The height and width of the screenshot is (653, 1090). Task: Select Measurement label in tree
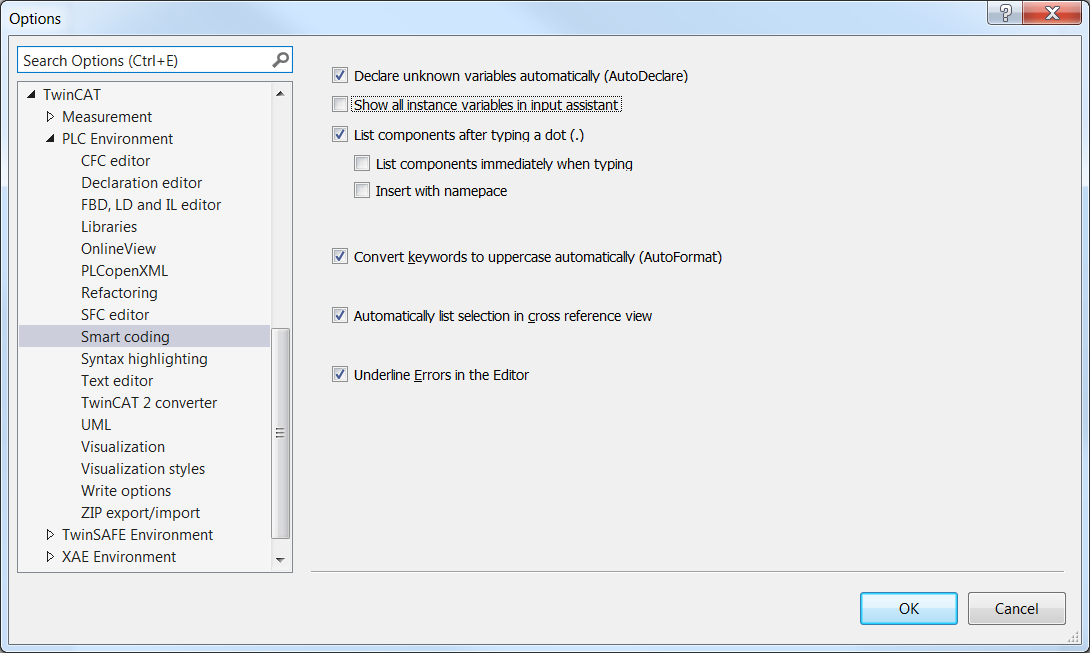coord(107,117)
